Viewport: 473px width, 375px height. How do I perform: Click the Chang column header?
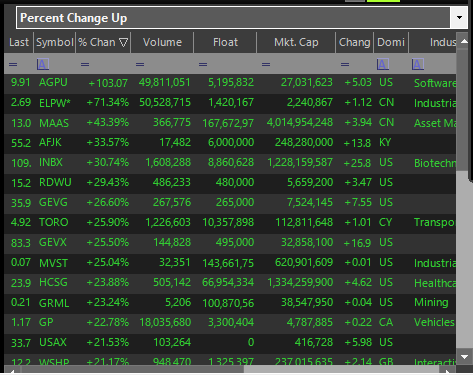point(355,42)
